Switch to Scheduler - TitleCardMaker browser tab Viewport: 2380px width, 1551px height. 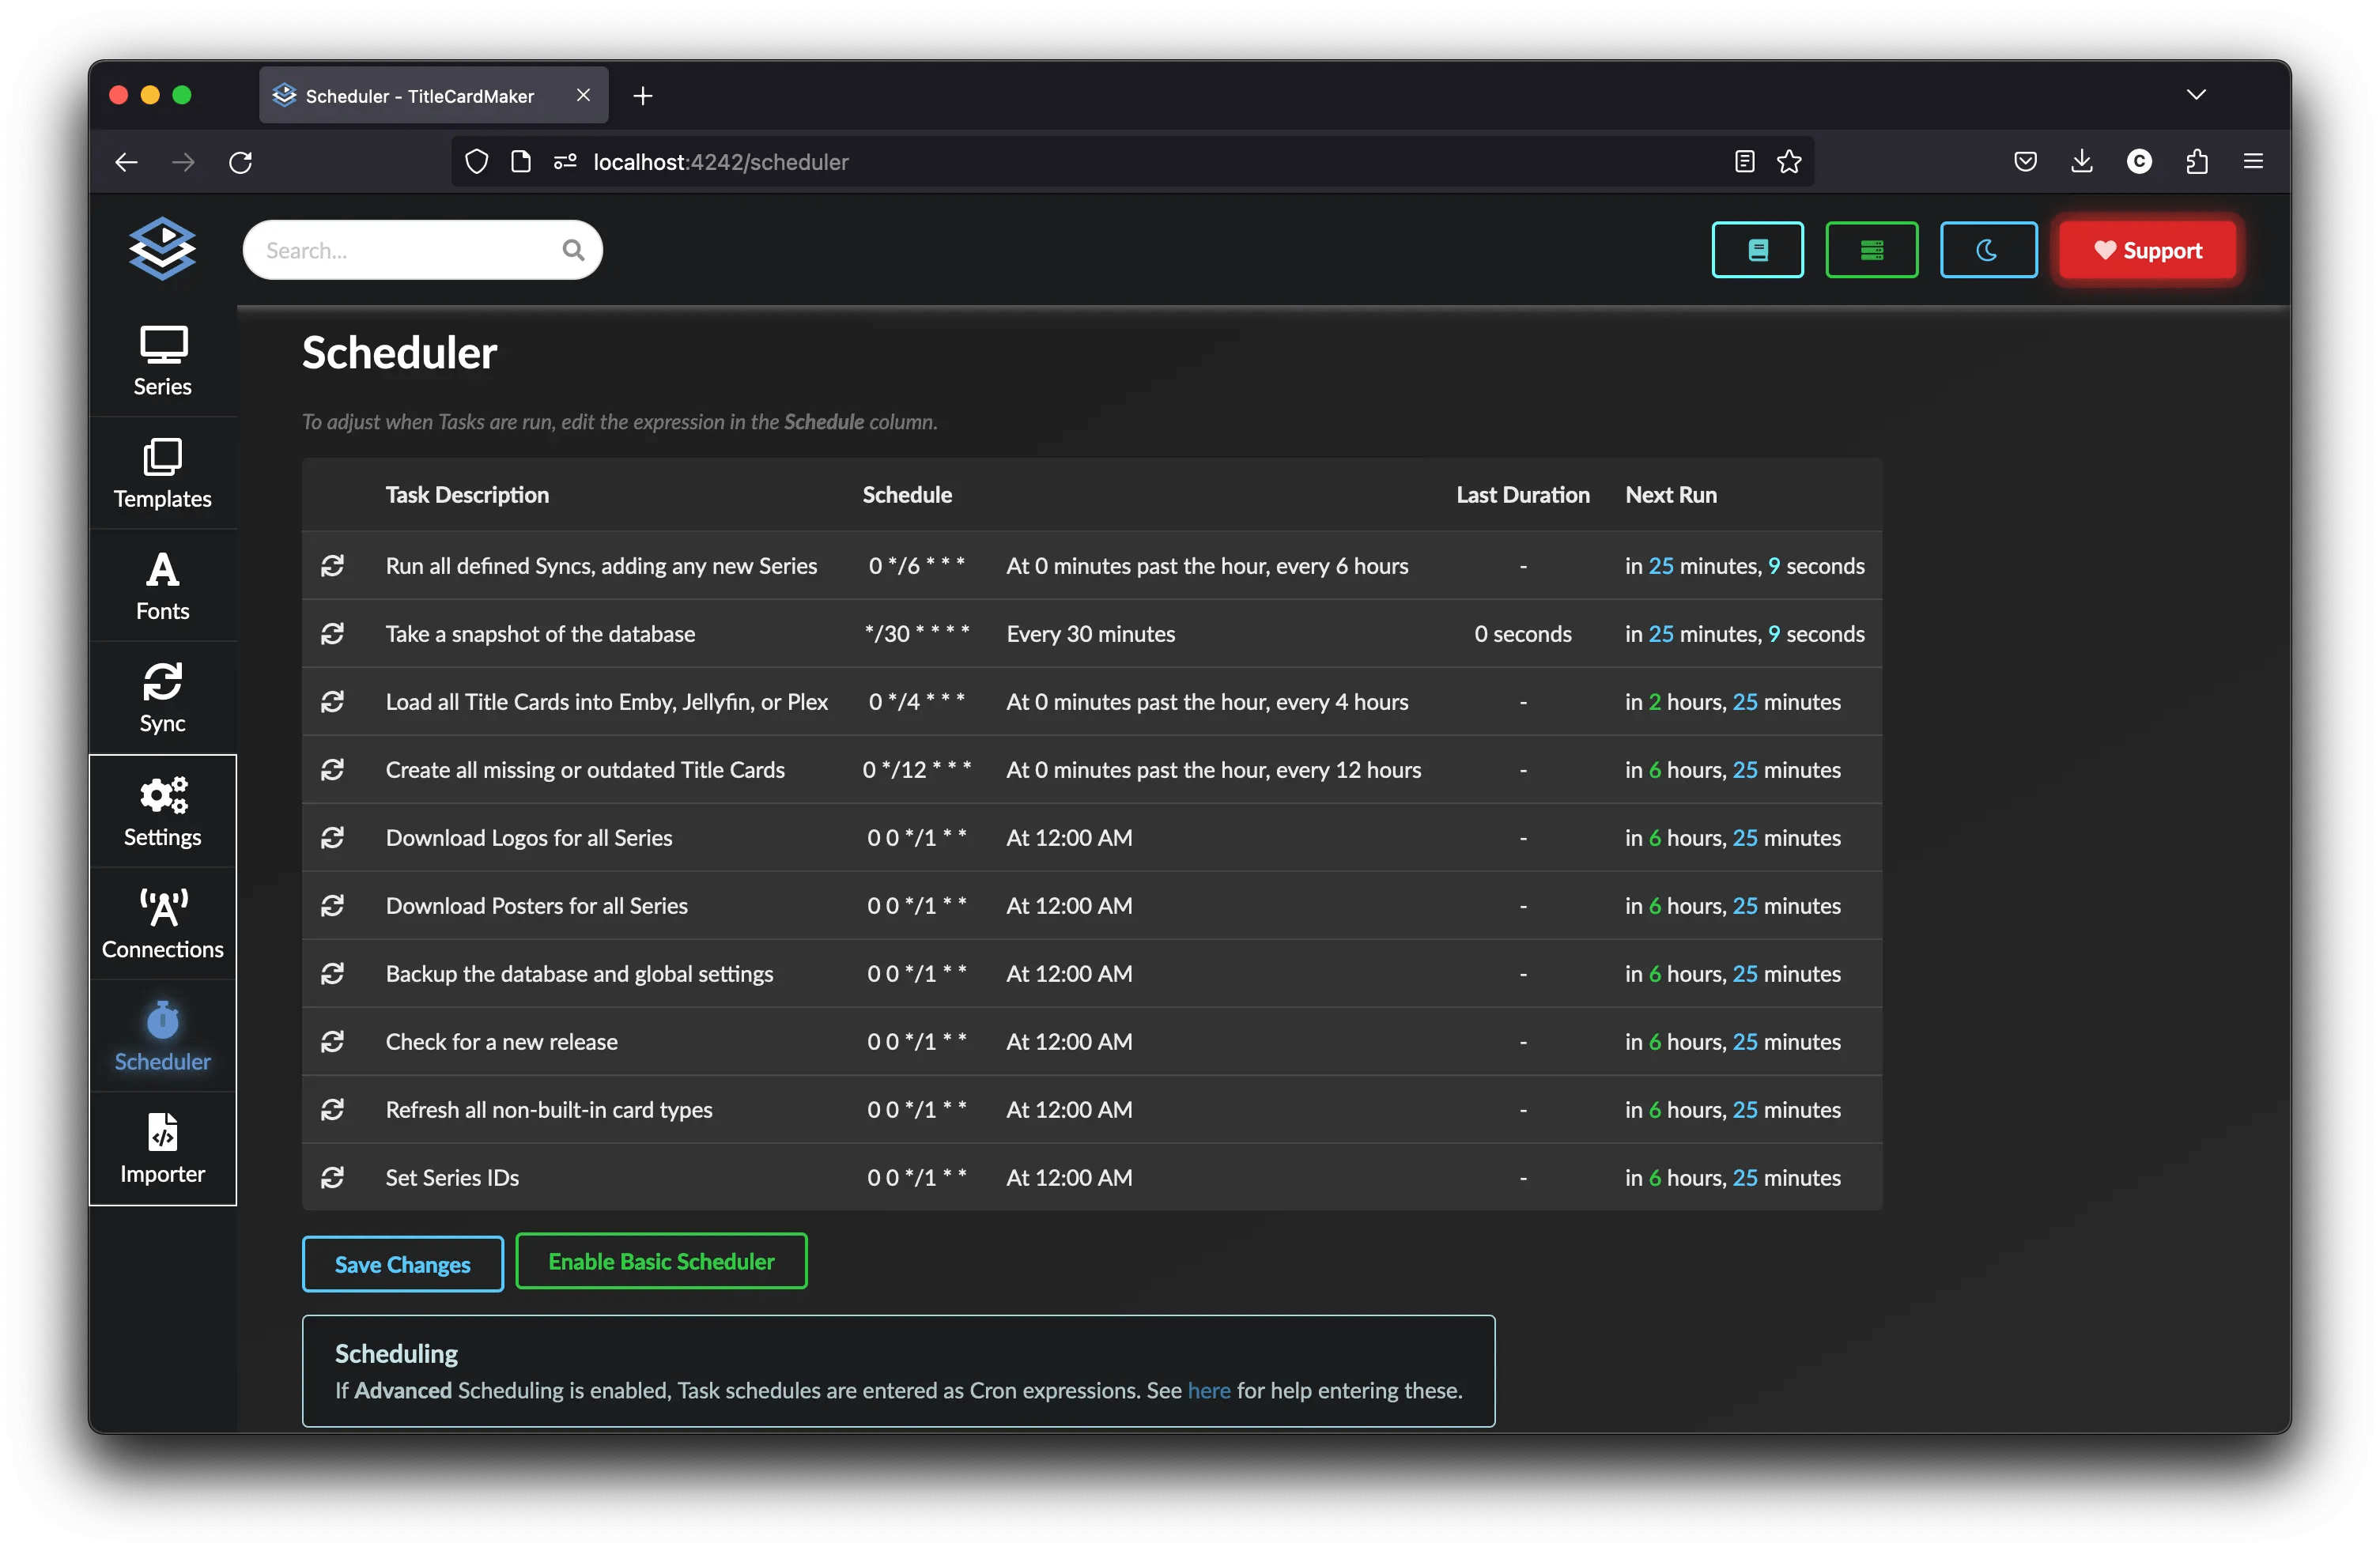(x=420, y=96)
